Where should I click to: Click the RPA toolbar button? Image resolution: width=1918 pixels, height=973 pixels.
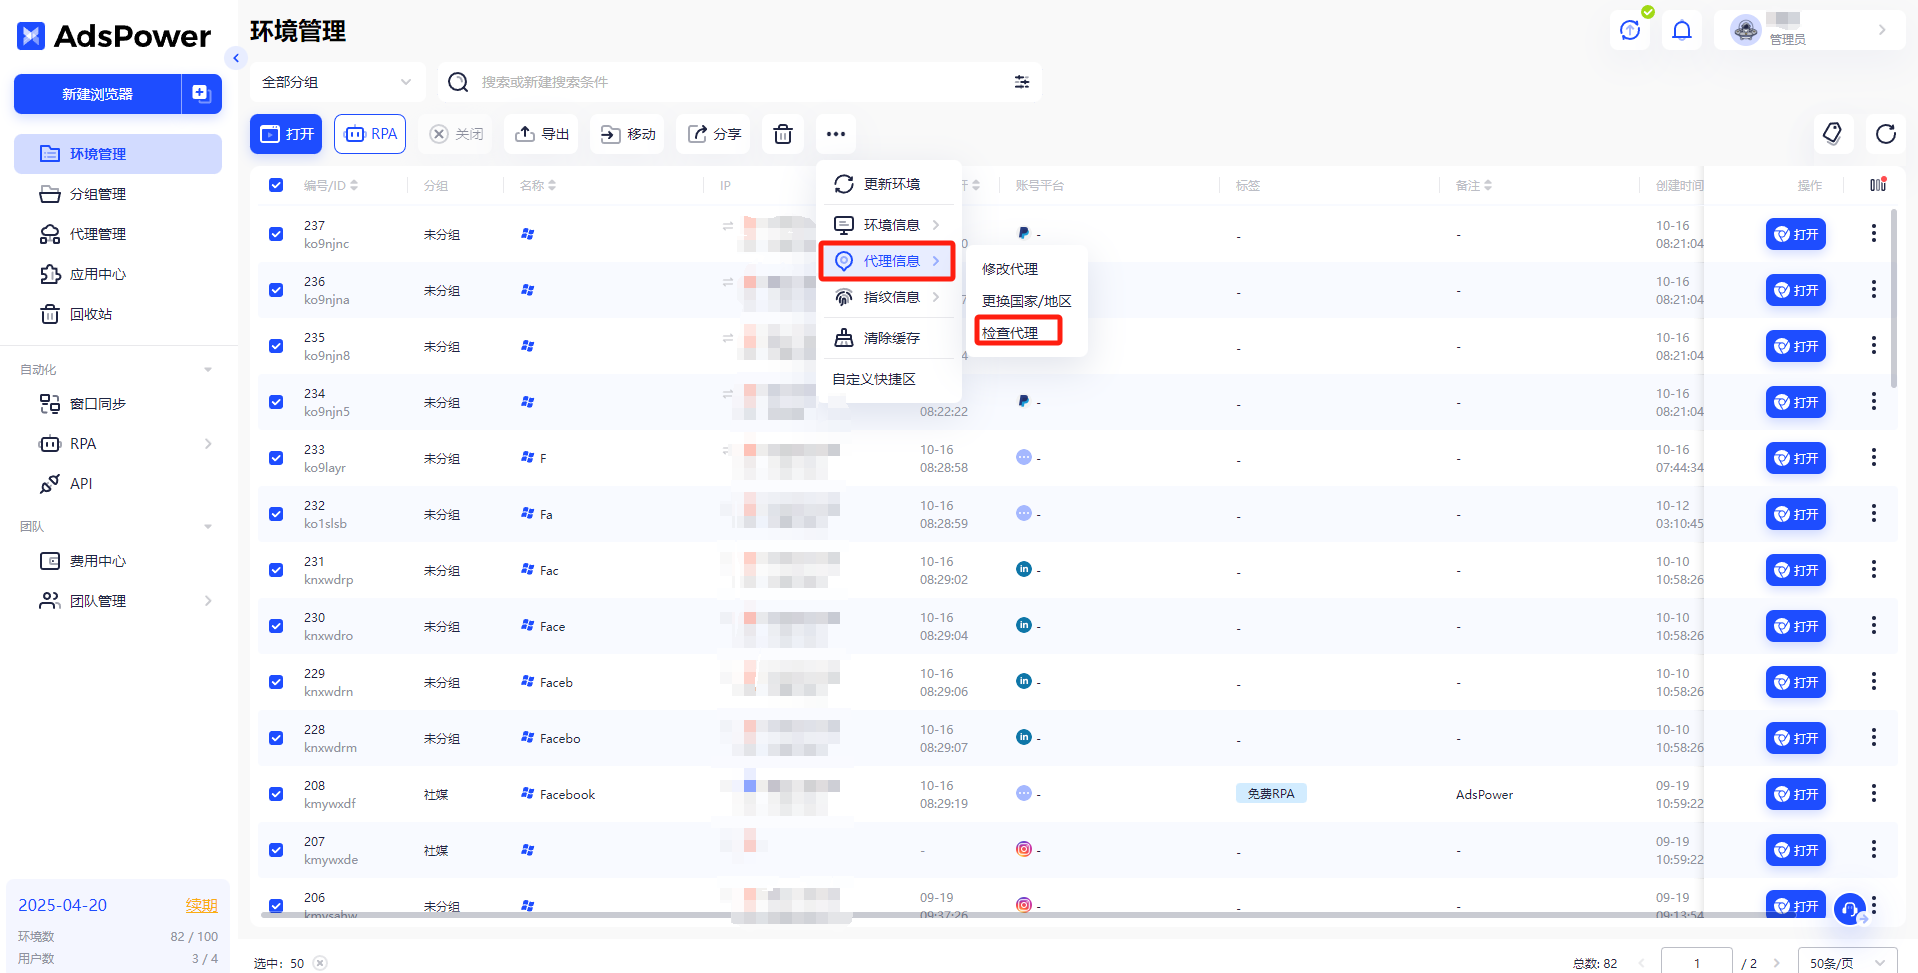370,134
